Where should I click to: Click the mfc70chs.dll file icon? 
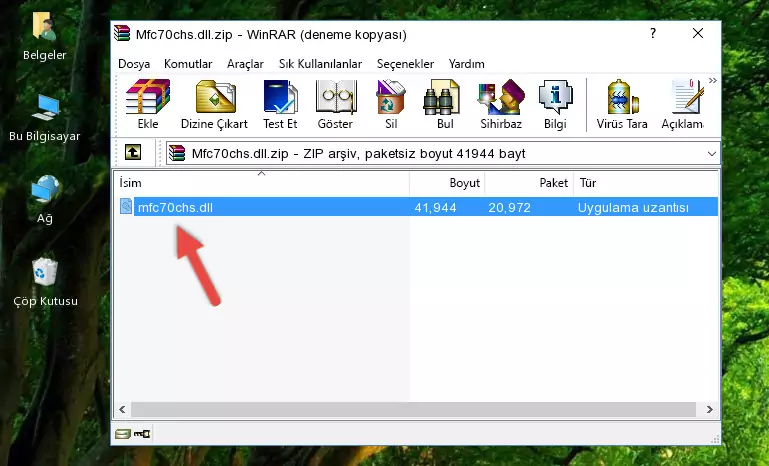[x=126, y=207]
